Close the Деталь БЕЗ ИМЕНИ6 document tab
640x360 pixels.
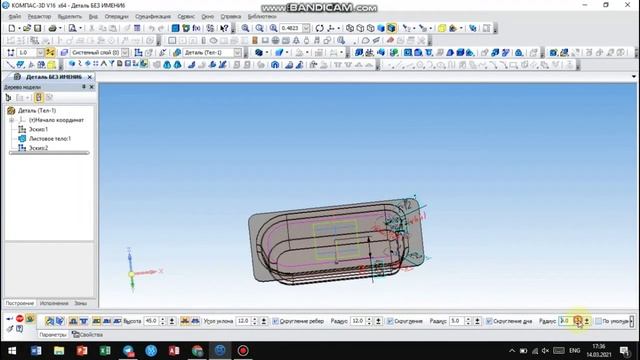(x=90, y=77)
